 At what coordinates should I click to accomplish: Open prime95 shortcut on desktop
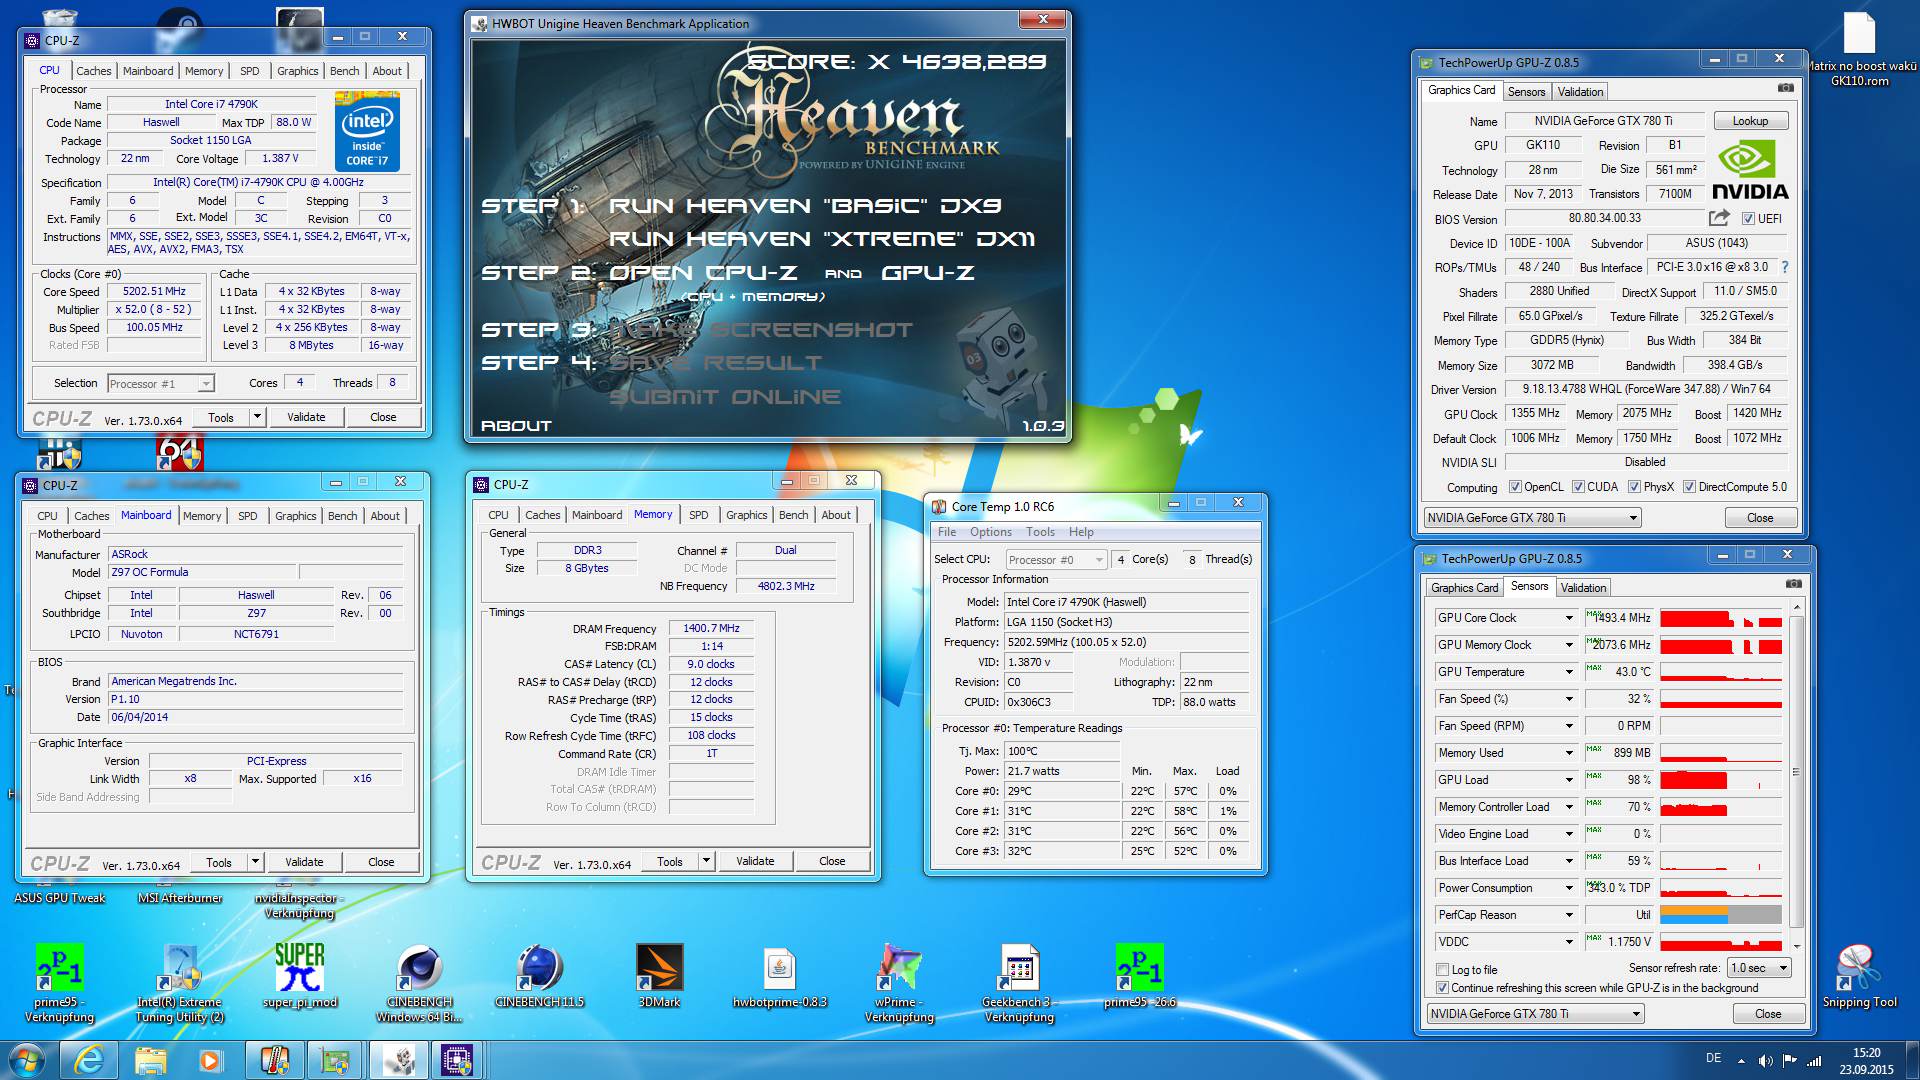(60, 968)
